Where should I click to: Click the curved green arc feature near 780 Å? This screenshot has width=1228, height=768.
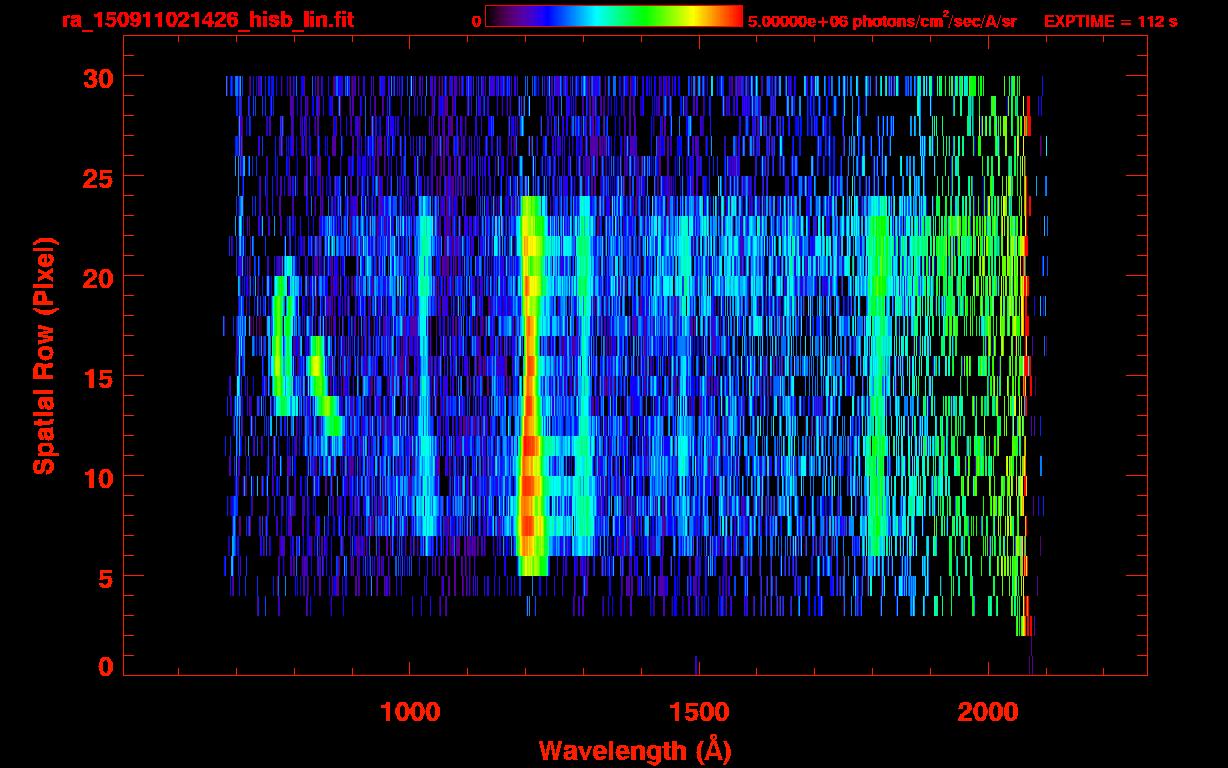click(x=281, y=345)
